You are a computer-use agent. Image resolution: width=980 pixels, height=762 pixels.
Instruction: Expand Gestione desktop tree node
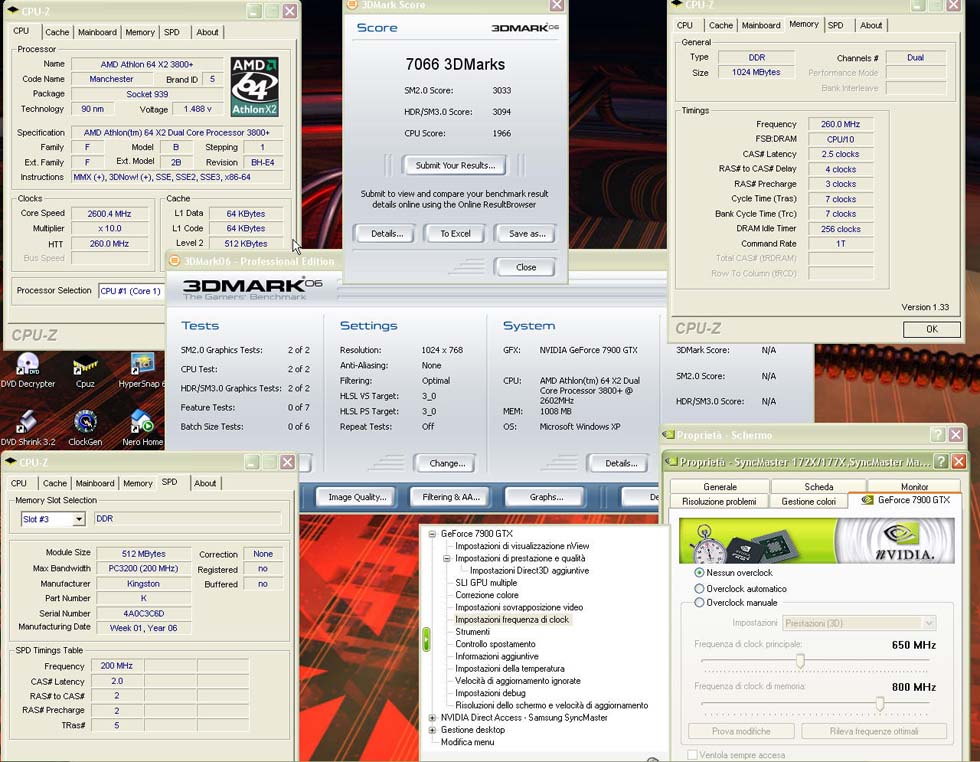pyautogui.click(x=432, y=729)
